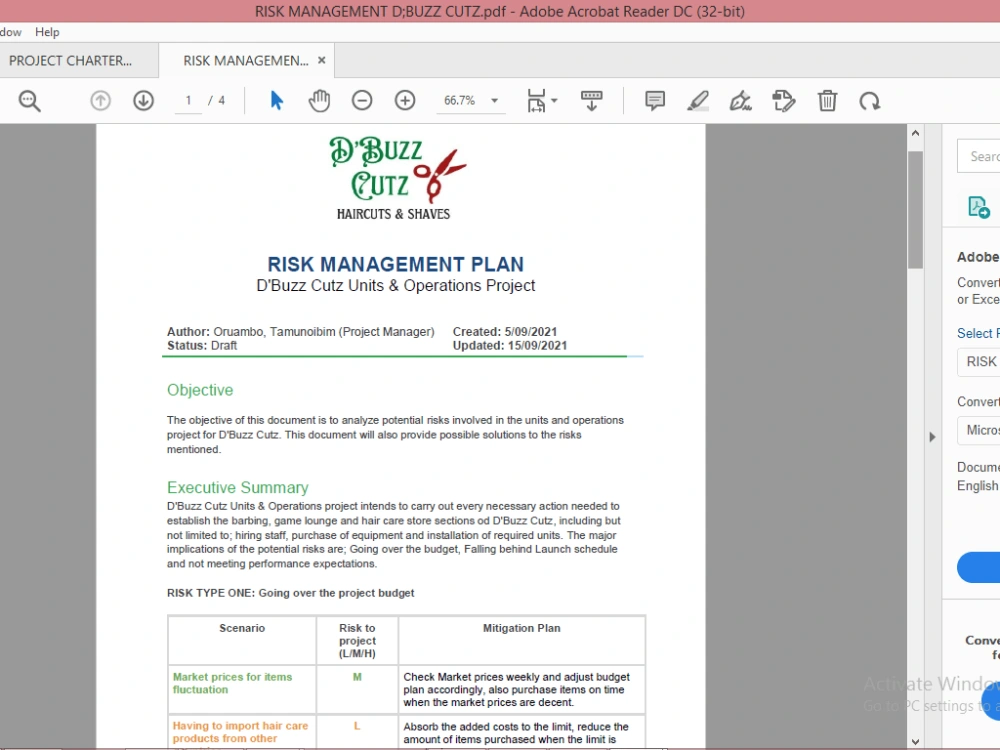Go to previous page arrow

click(100, 101)
